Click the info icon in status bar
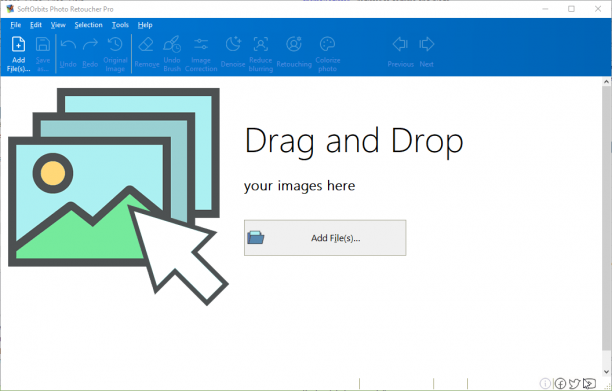The image size is (612, 391). 545,384
